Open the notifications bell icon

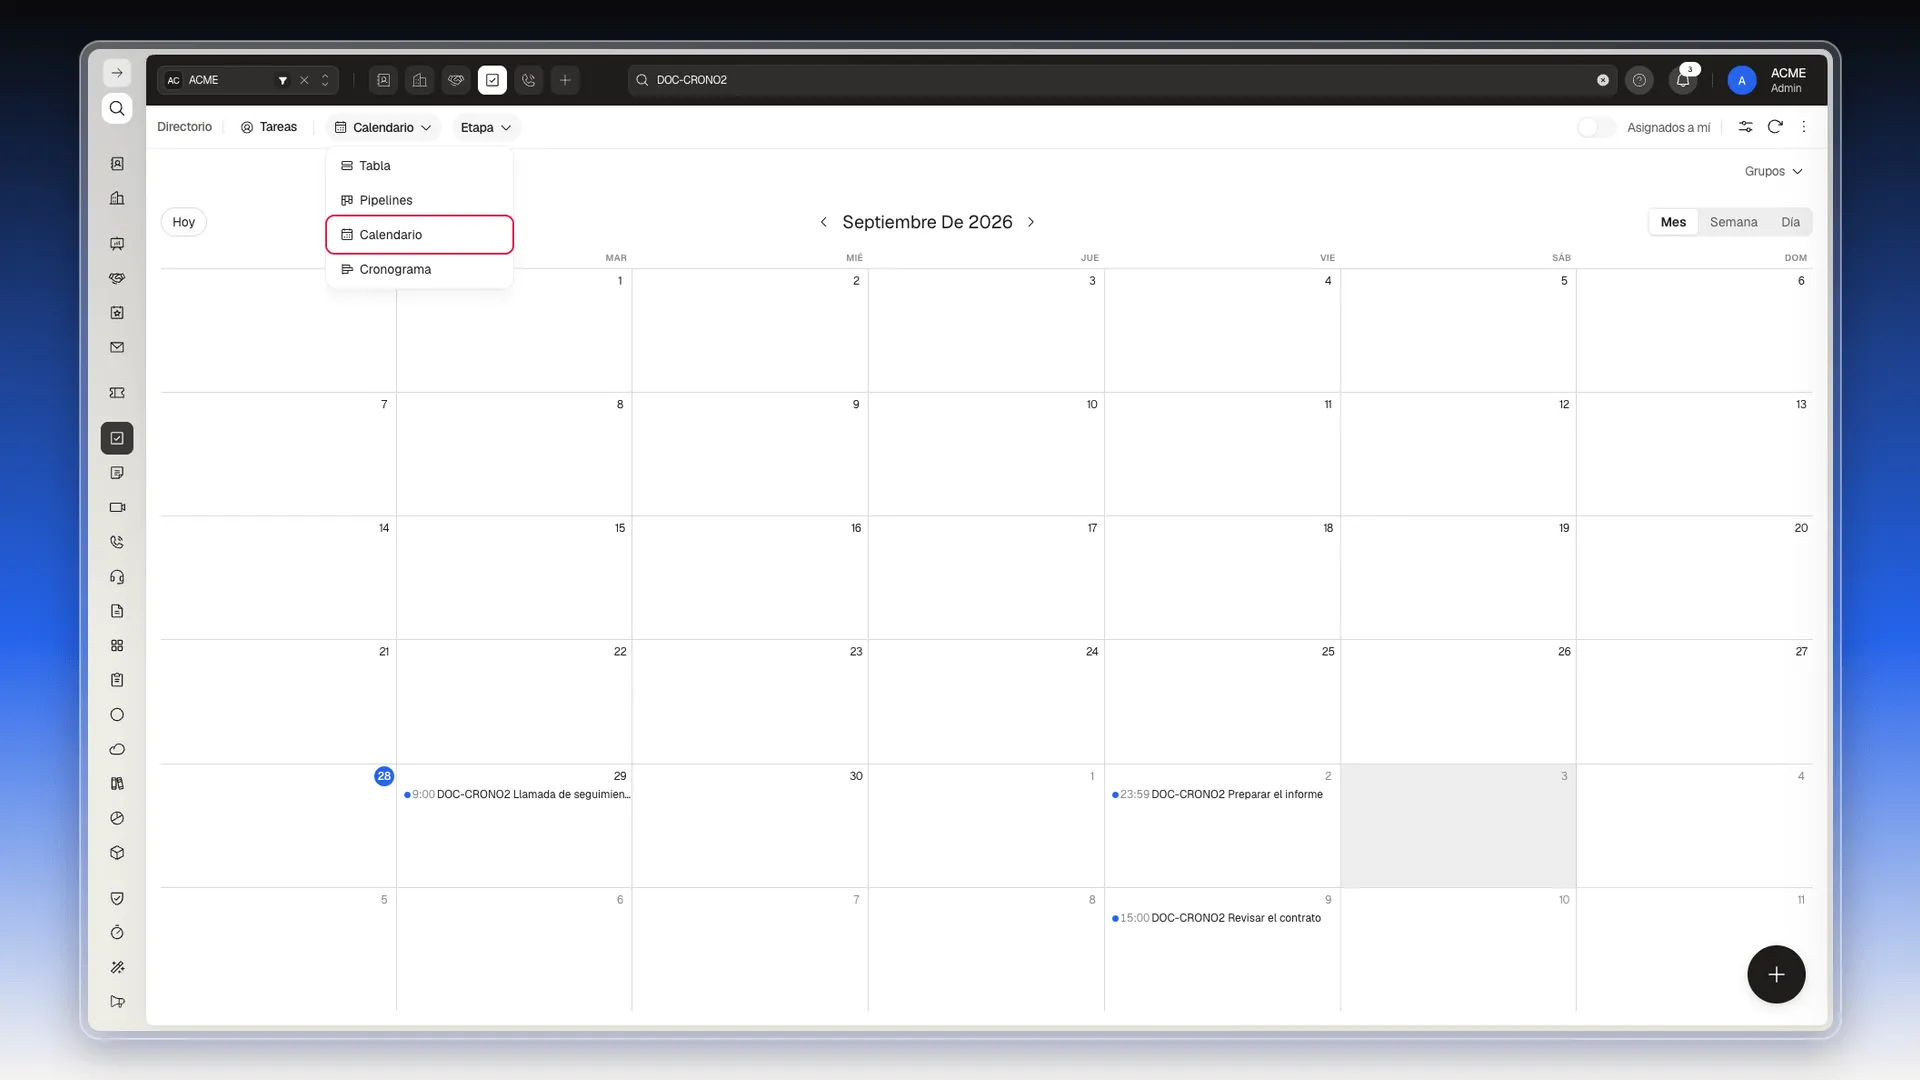click(1683, 80)
